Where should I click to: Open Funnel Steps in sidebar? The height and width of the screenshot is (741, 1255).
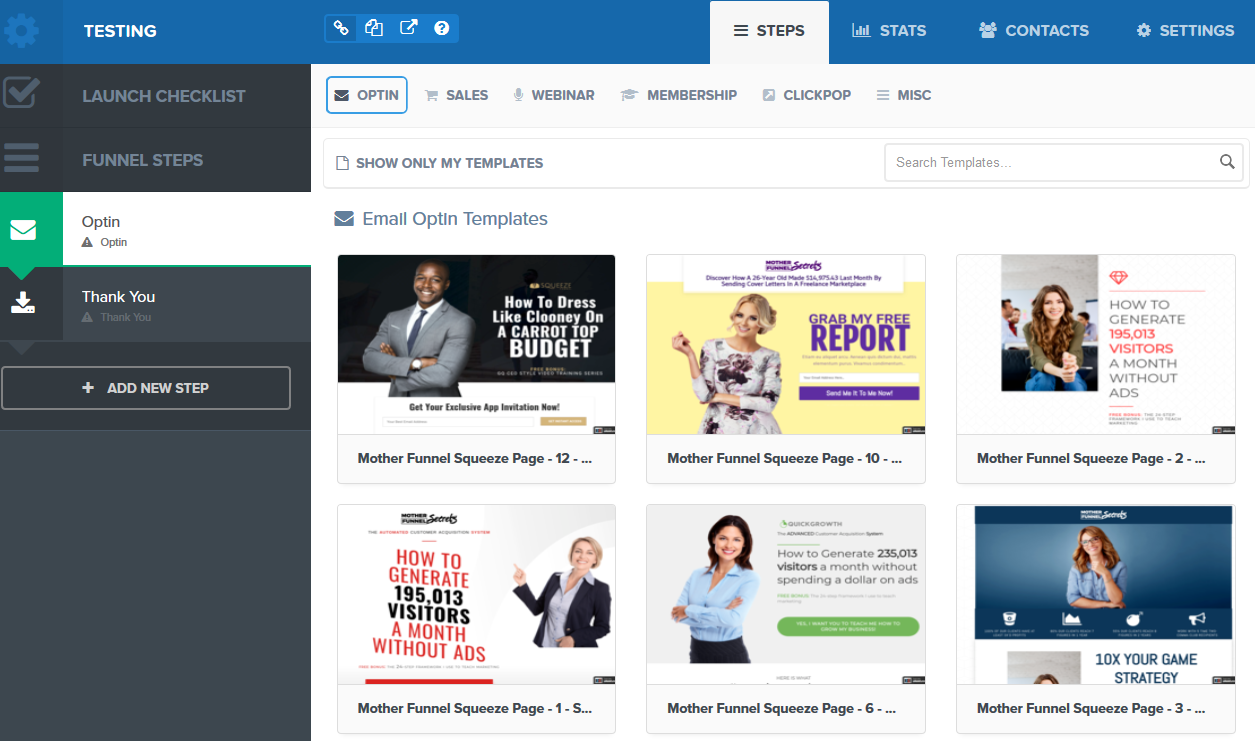click(x=143, y=160)
